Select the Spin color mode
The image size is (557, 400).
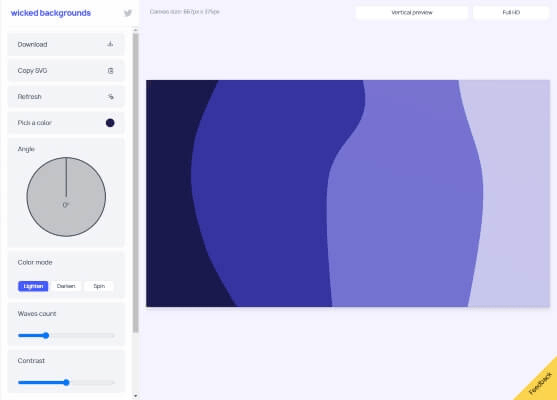[99, 286]
